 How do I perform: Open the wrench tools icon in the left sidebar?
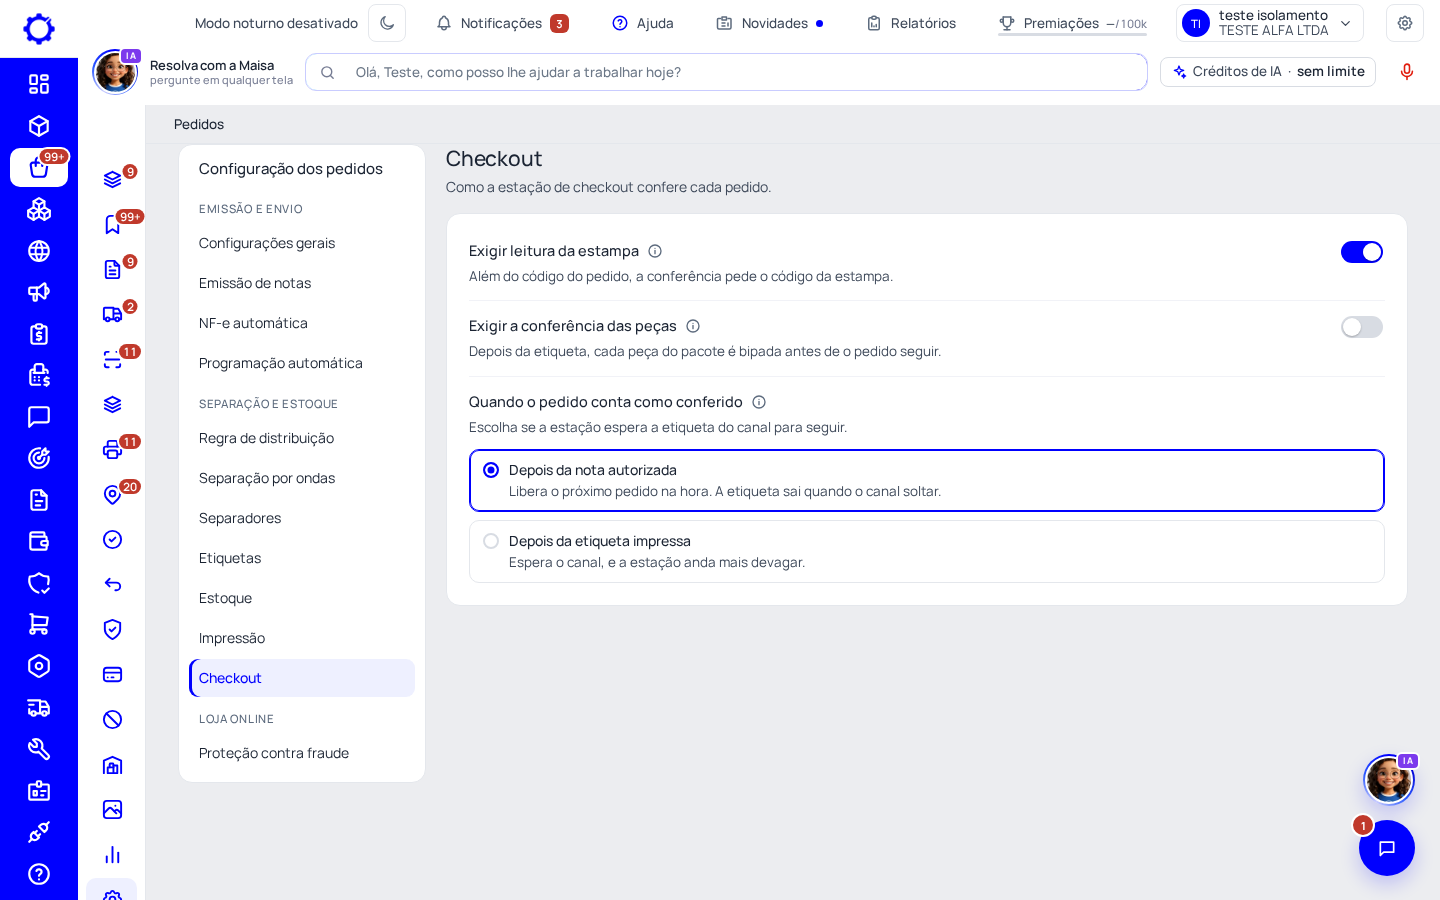click(39, 749)
